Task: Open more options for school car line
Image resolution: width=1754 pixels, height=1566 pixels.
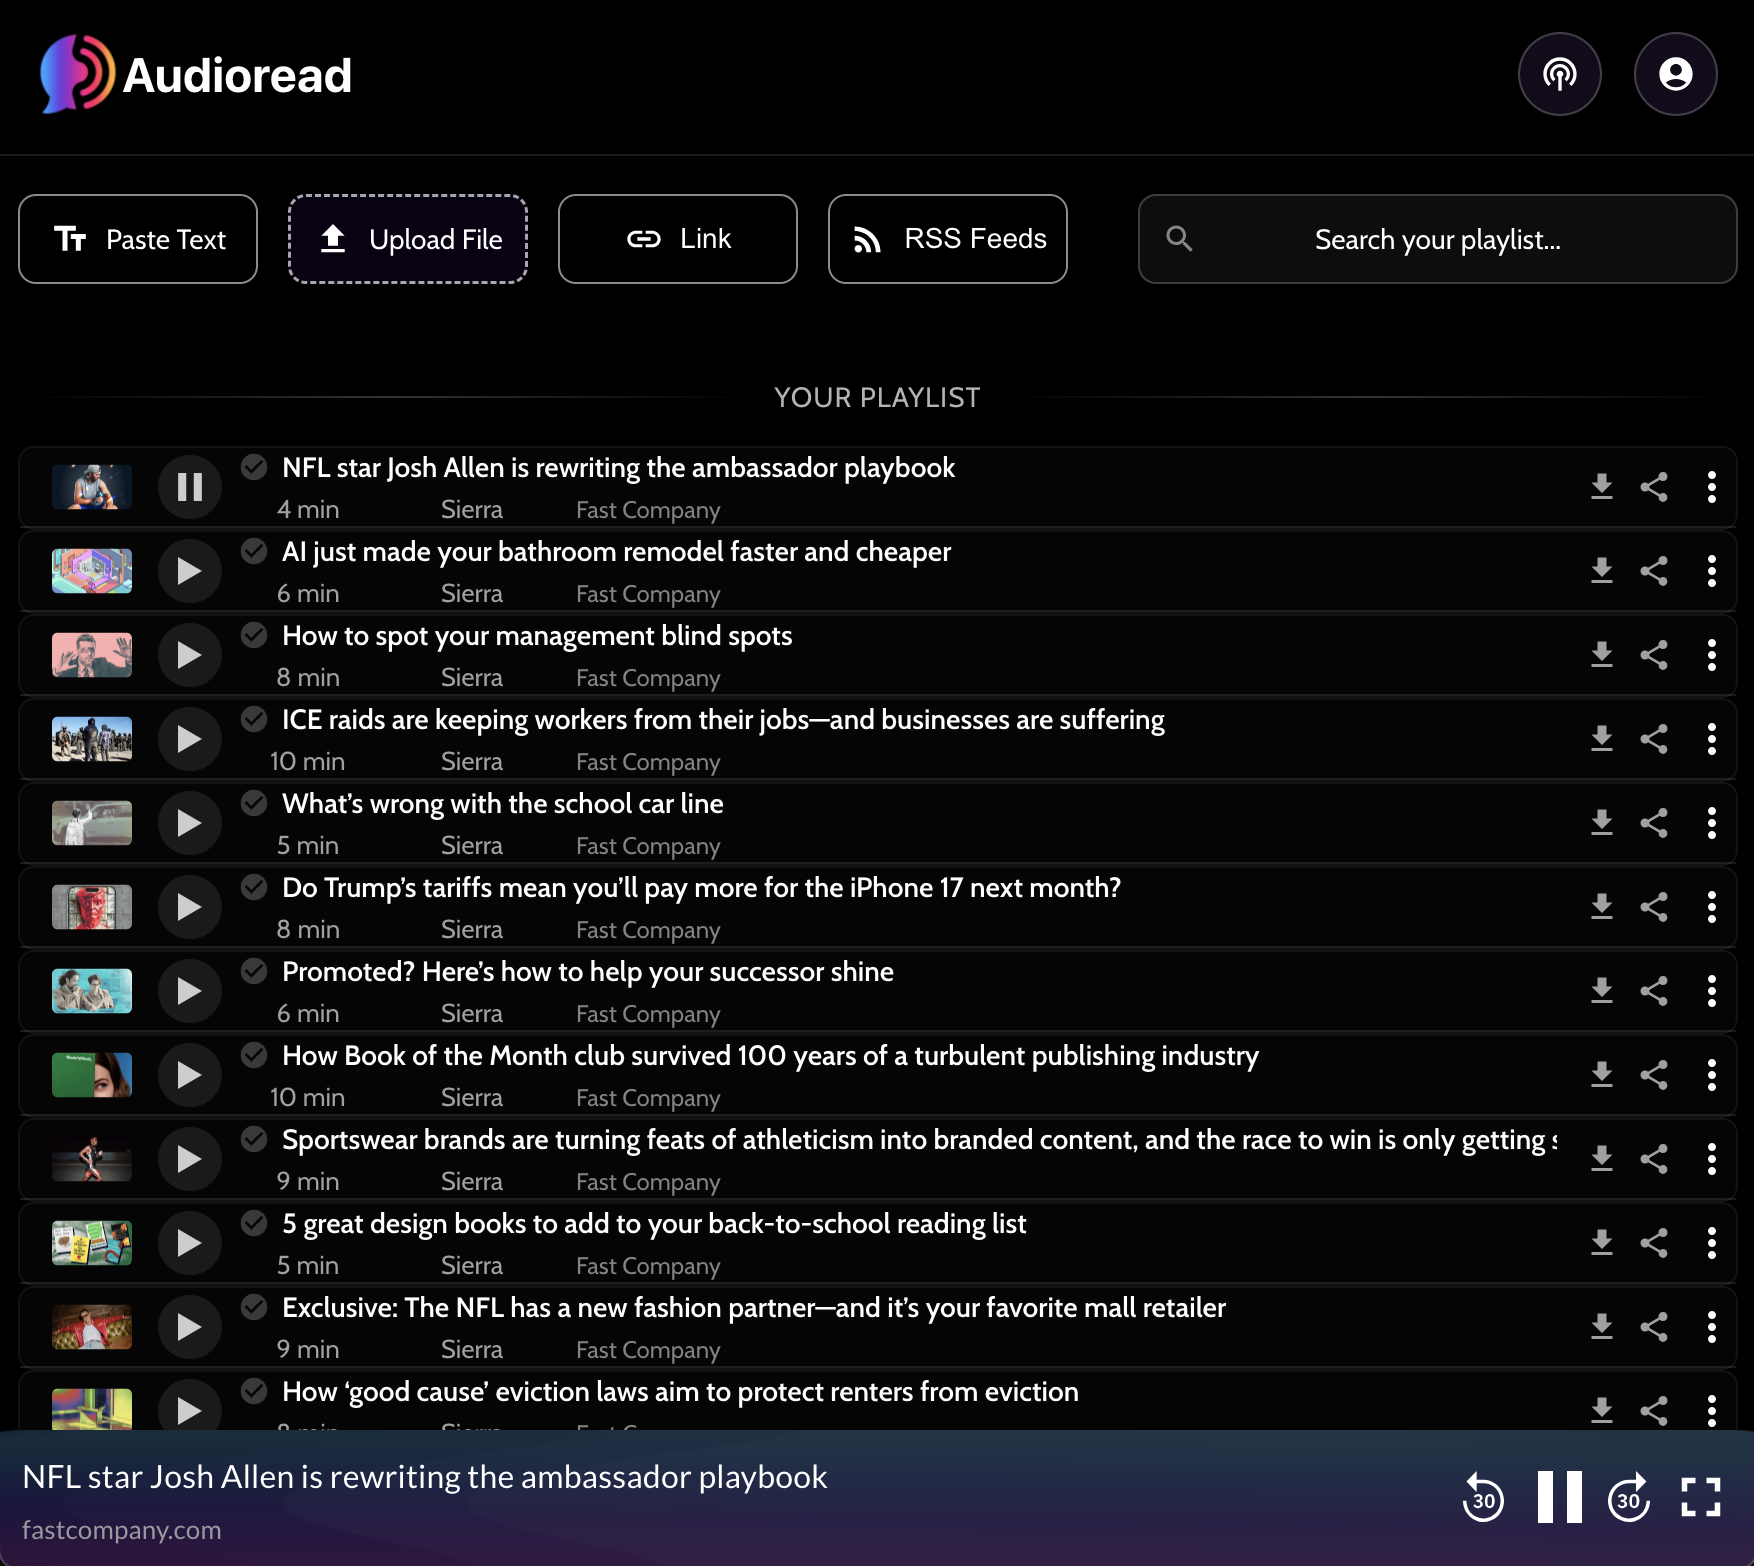Action: [1711, 823]
